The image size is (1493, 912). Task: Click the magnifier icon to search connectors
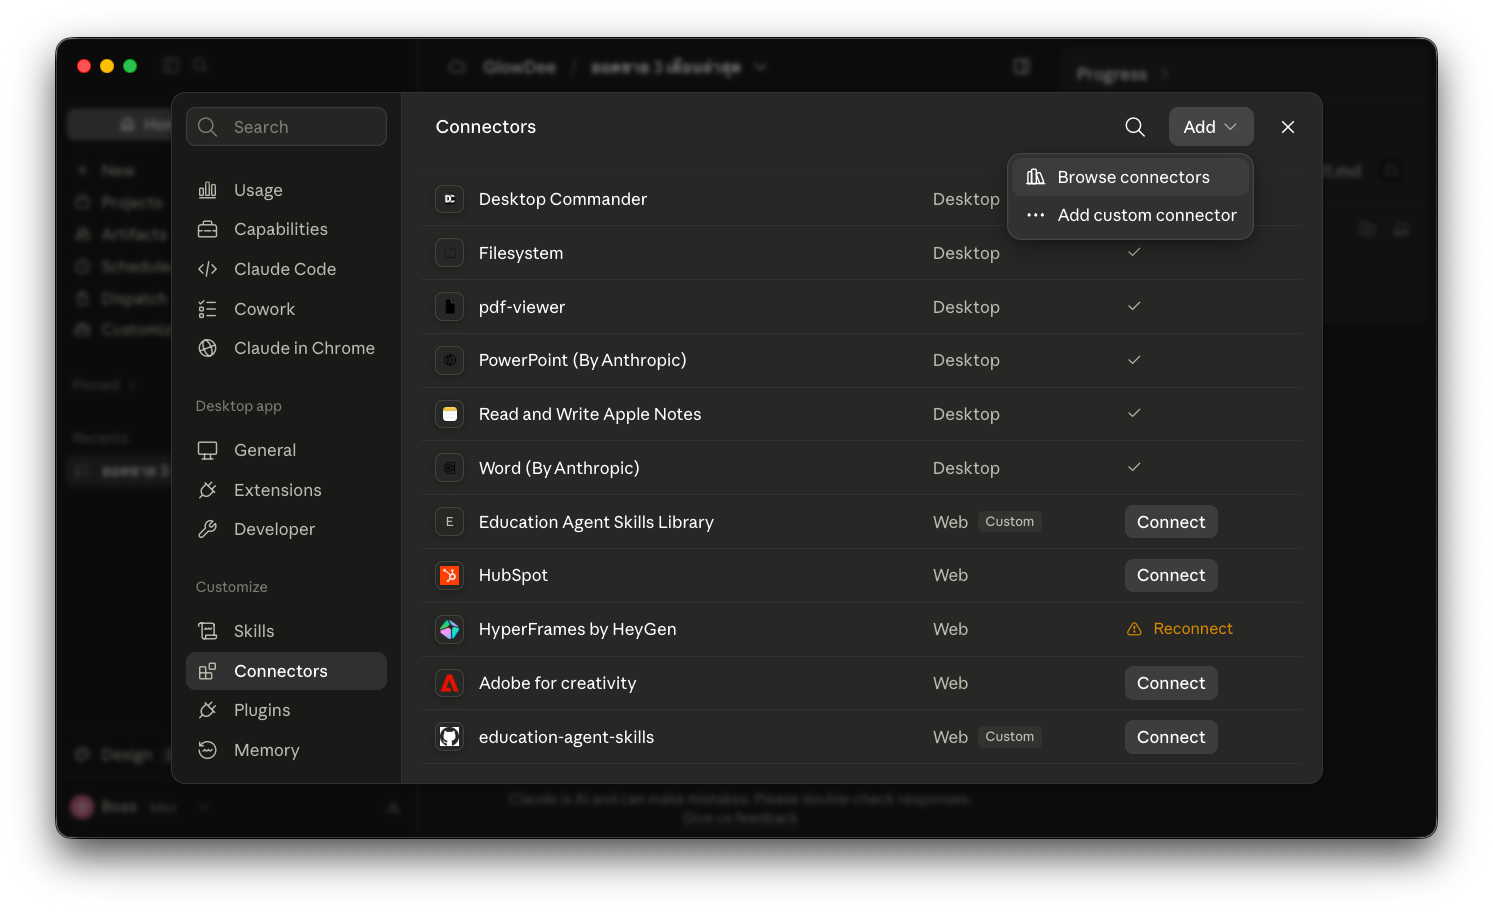tap(1135, 127)
